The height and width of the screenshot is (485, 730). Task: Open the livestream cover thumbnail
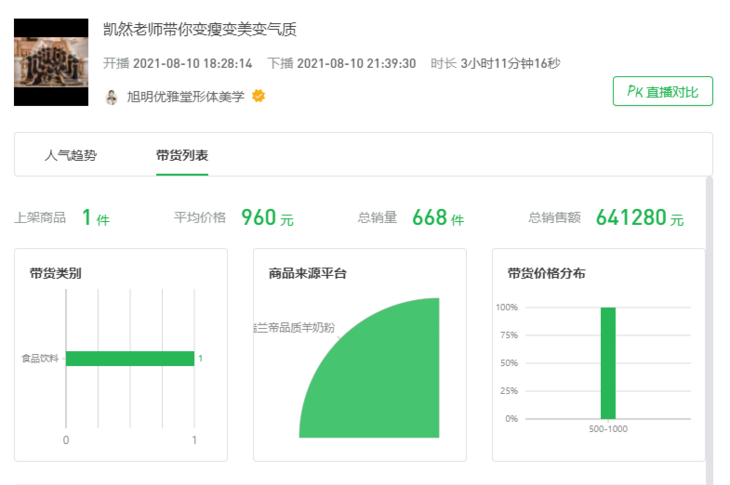51,62
